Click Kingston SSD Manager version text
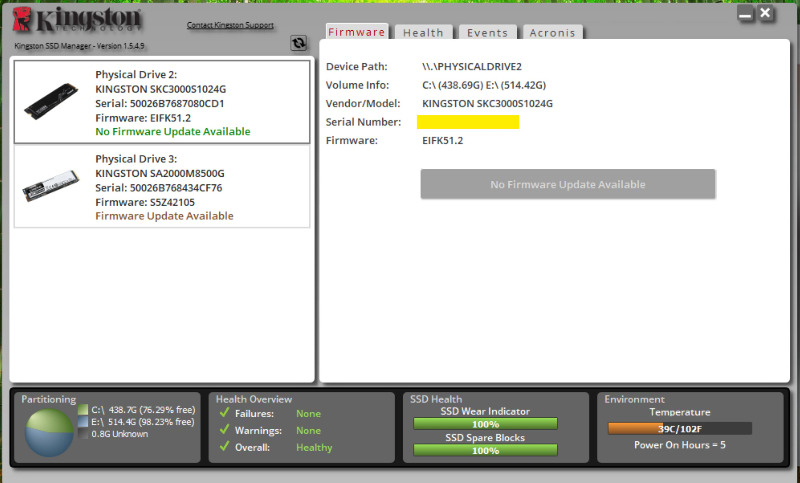Screen dimensions: 800x483 click(x=79, y=46)
